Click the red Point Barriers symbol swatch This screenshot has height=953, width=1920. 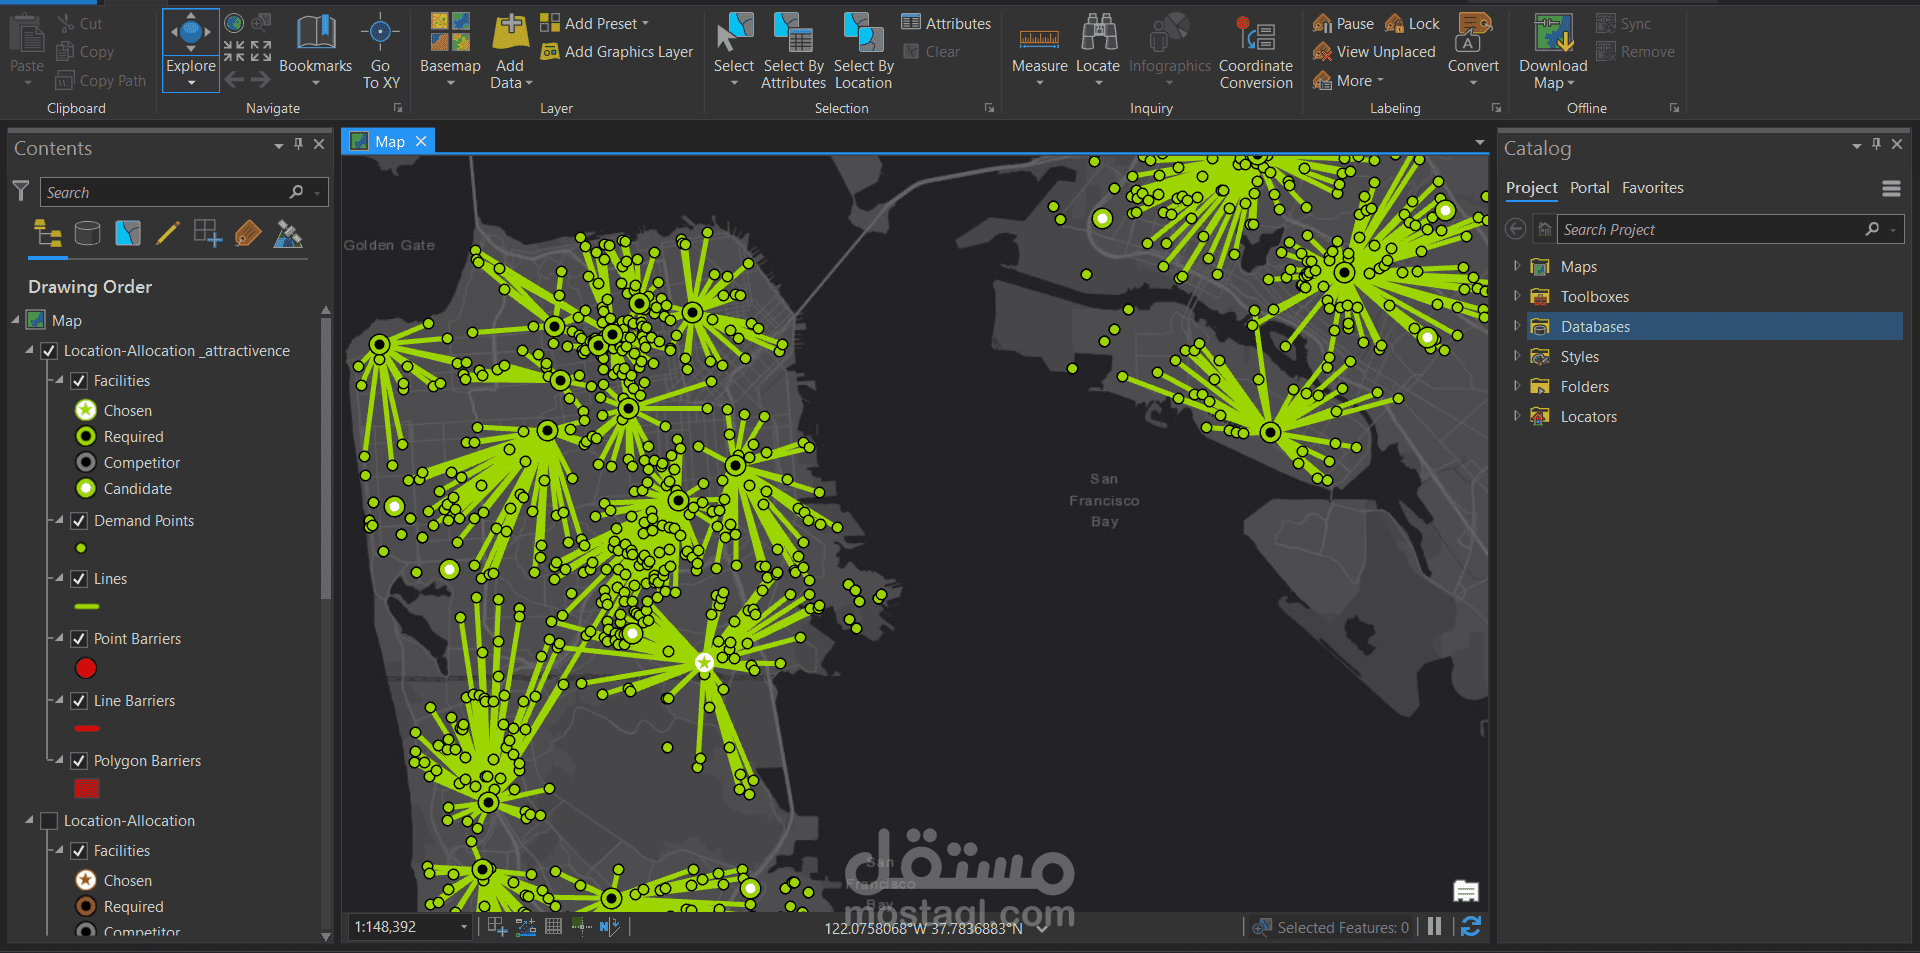click(86, 668)
